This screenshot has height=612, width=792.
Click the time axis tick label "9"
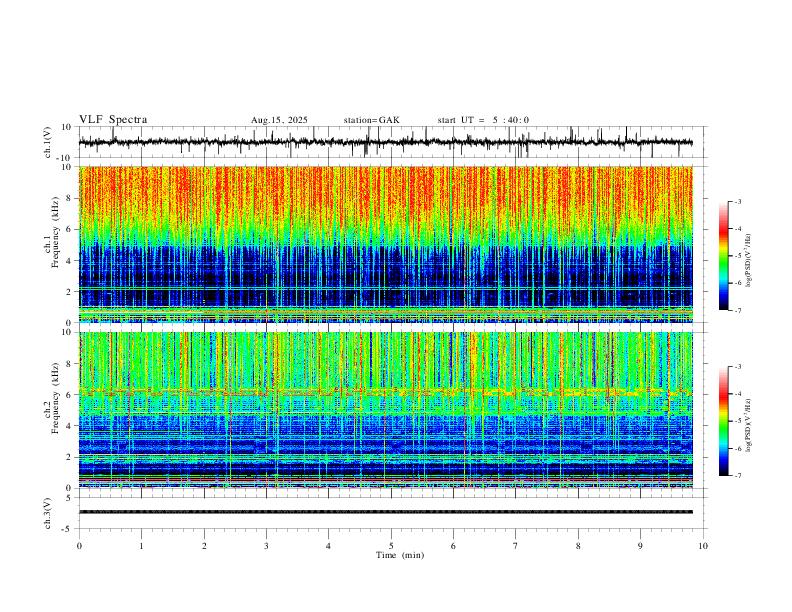(640, 546)
